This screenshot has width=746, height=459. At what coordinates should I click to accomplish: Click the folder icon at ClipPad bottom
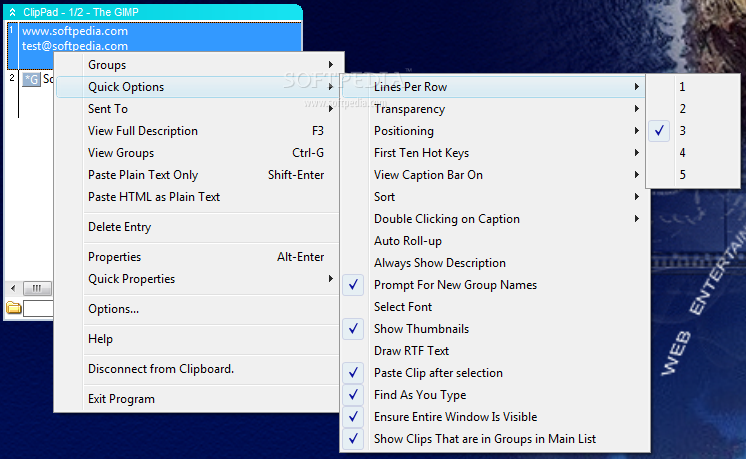(14, 308)
